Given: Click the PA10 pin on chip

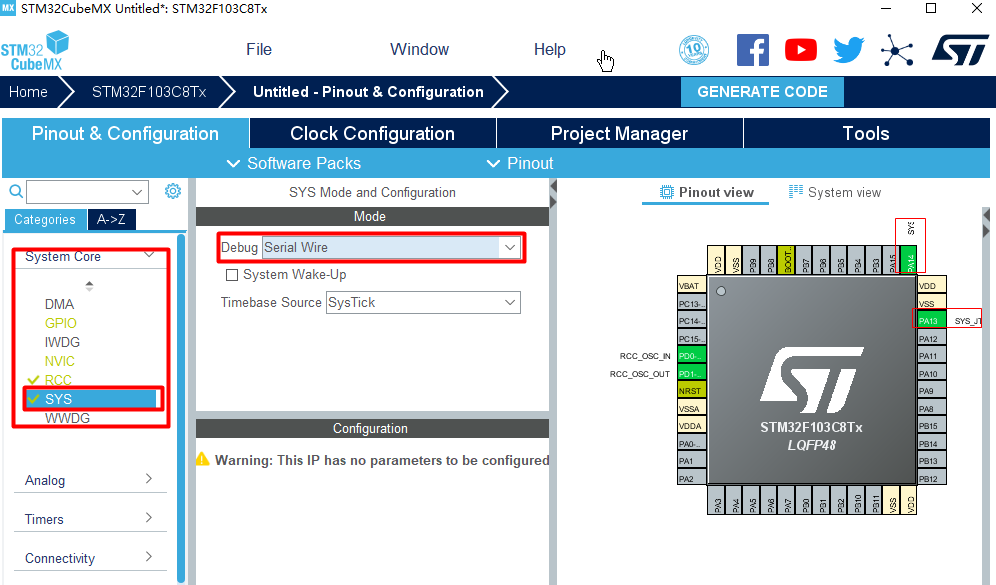Looking at the screenshot, I should click(931, 373).
